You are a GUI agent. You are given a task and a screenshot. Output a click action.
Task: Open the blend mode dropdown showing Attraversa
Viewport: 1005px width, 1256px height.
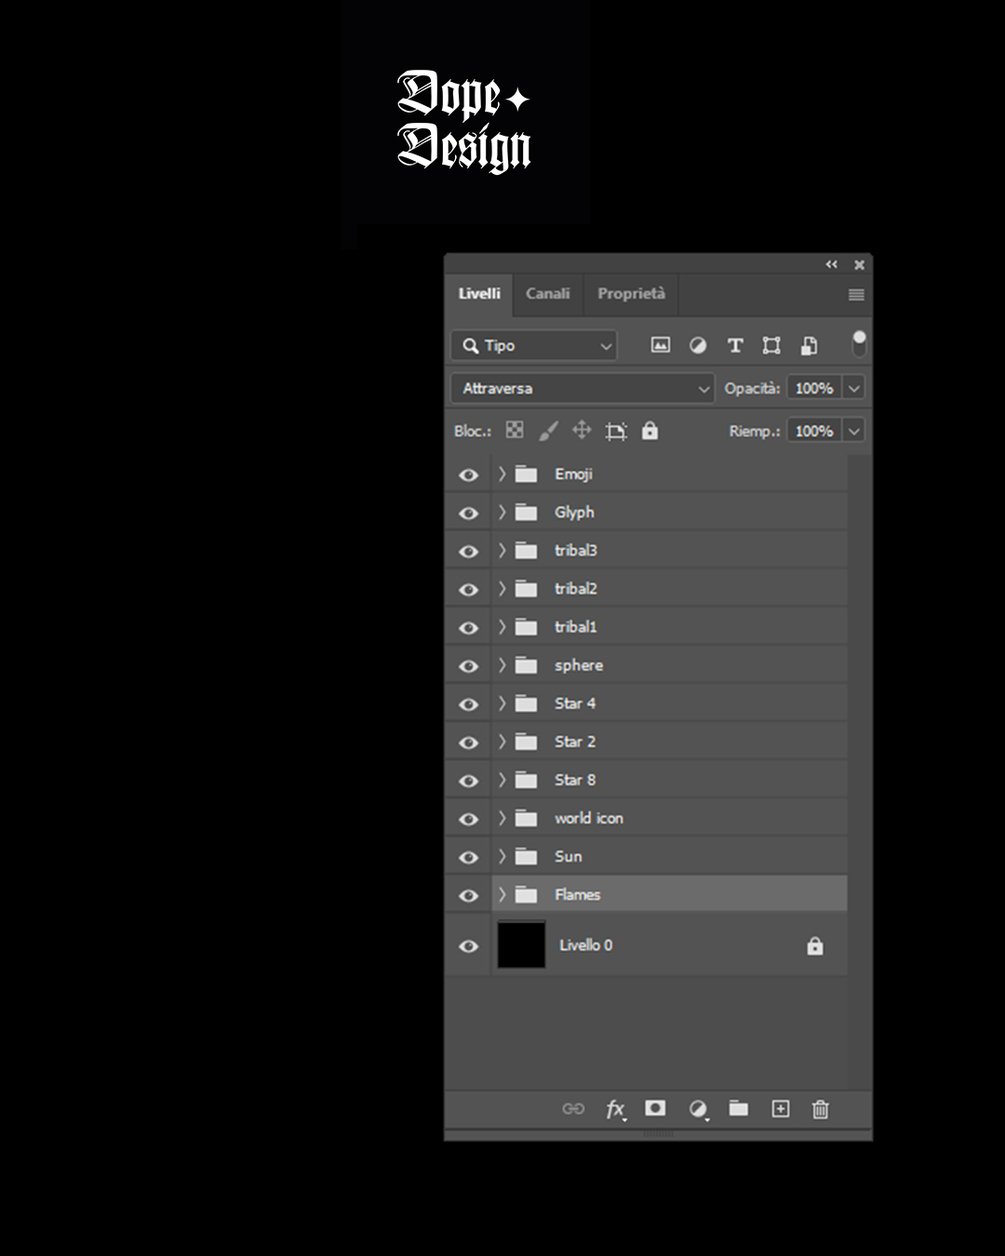click(582, 388)
